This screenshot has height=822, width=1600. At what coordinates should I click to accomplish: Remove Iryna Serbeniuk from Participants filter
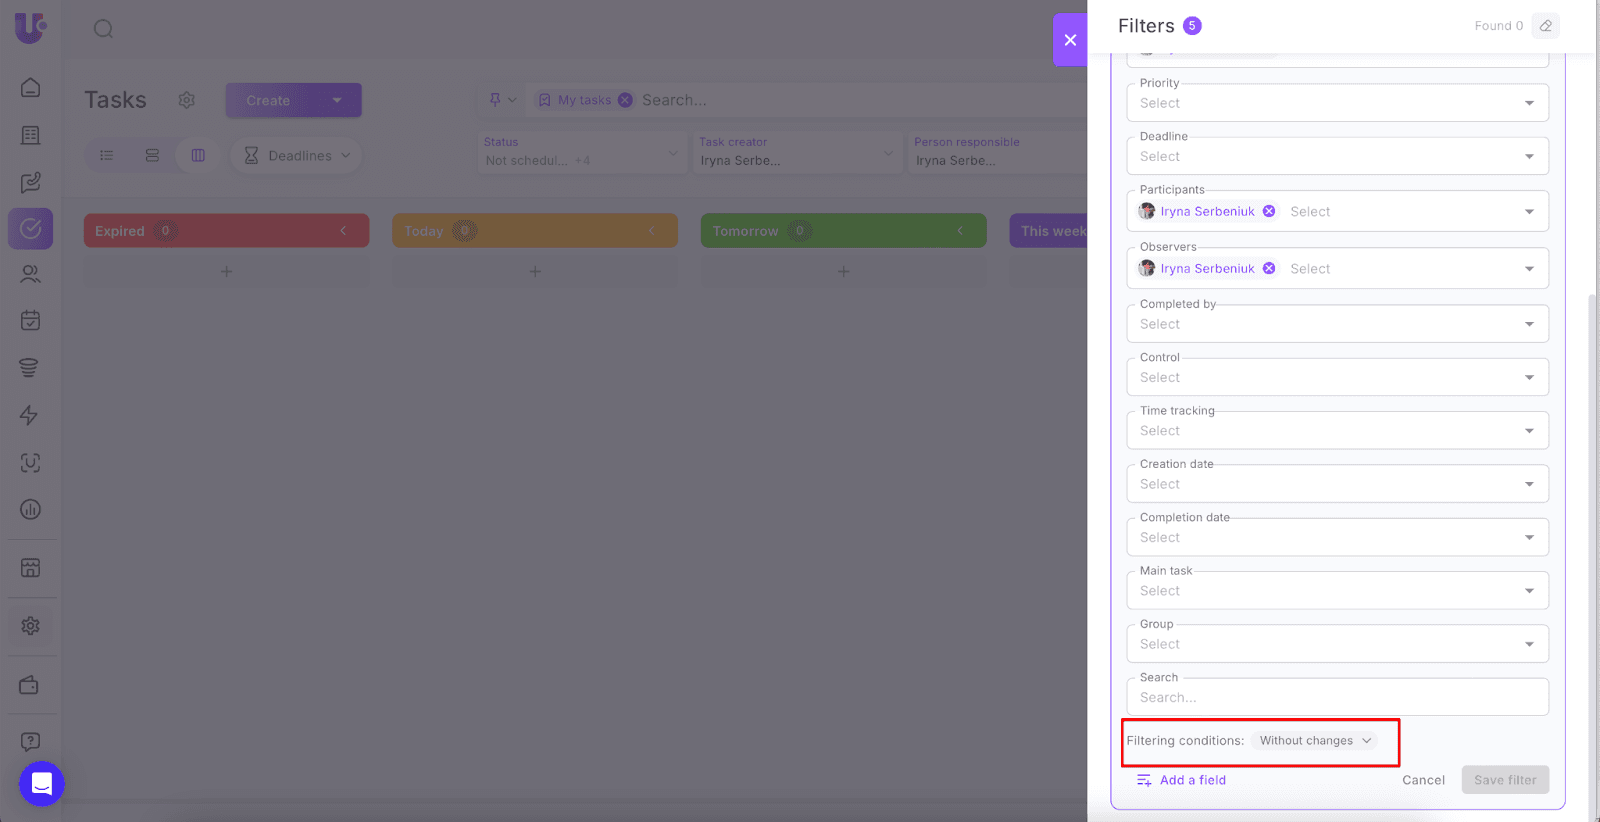pos(1269,211)
